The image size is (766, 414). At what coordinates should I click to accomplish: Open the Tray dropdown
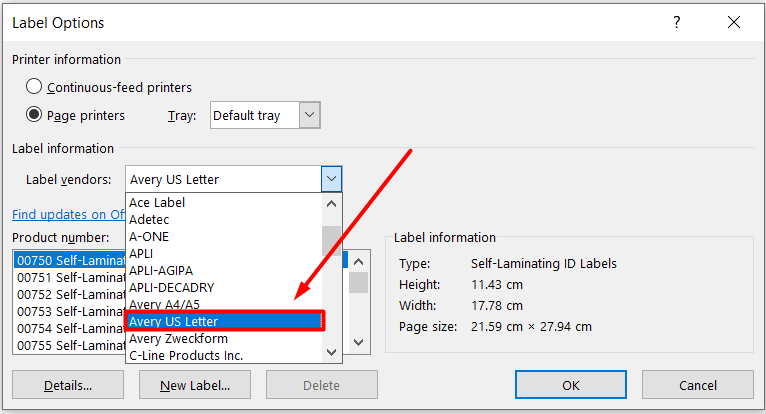(x=309, y=115)
